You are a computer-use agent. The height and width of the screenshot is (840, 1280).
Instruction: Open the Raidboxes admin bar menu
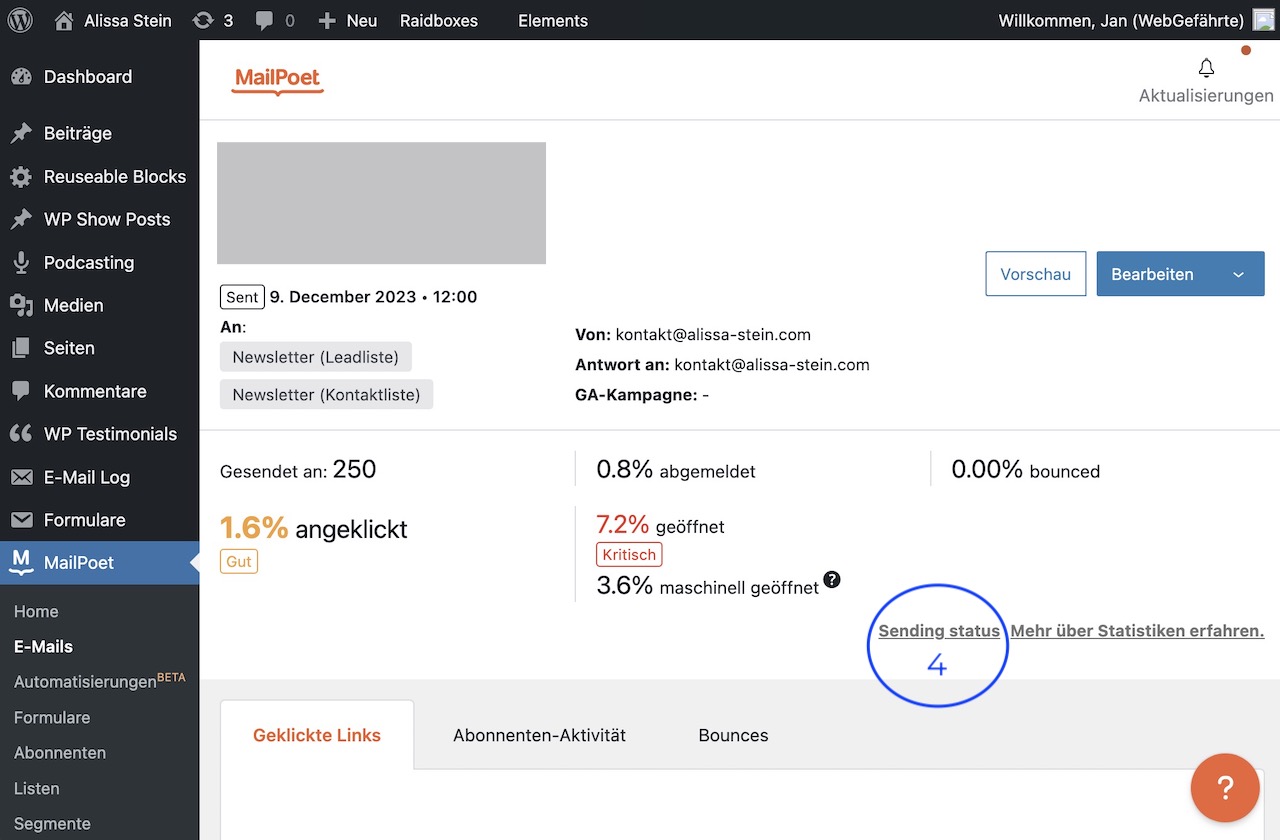439,20
